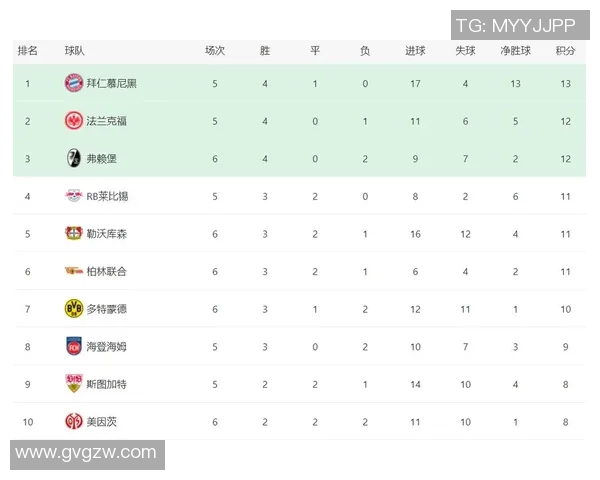Click the 场次 column header

(215, 50)
